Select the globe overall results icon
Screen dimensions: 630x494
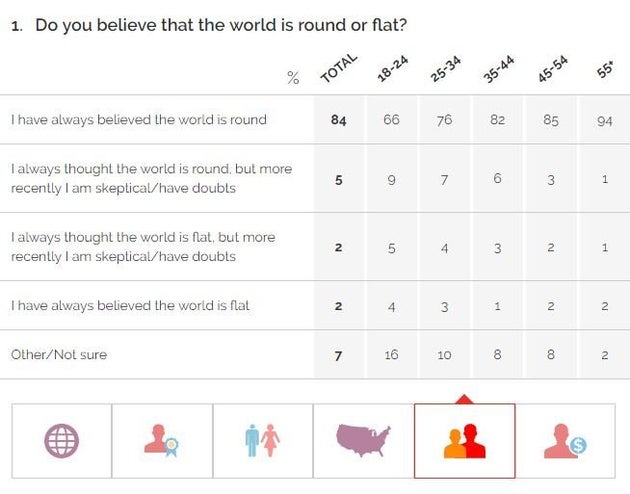point(61,440)
